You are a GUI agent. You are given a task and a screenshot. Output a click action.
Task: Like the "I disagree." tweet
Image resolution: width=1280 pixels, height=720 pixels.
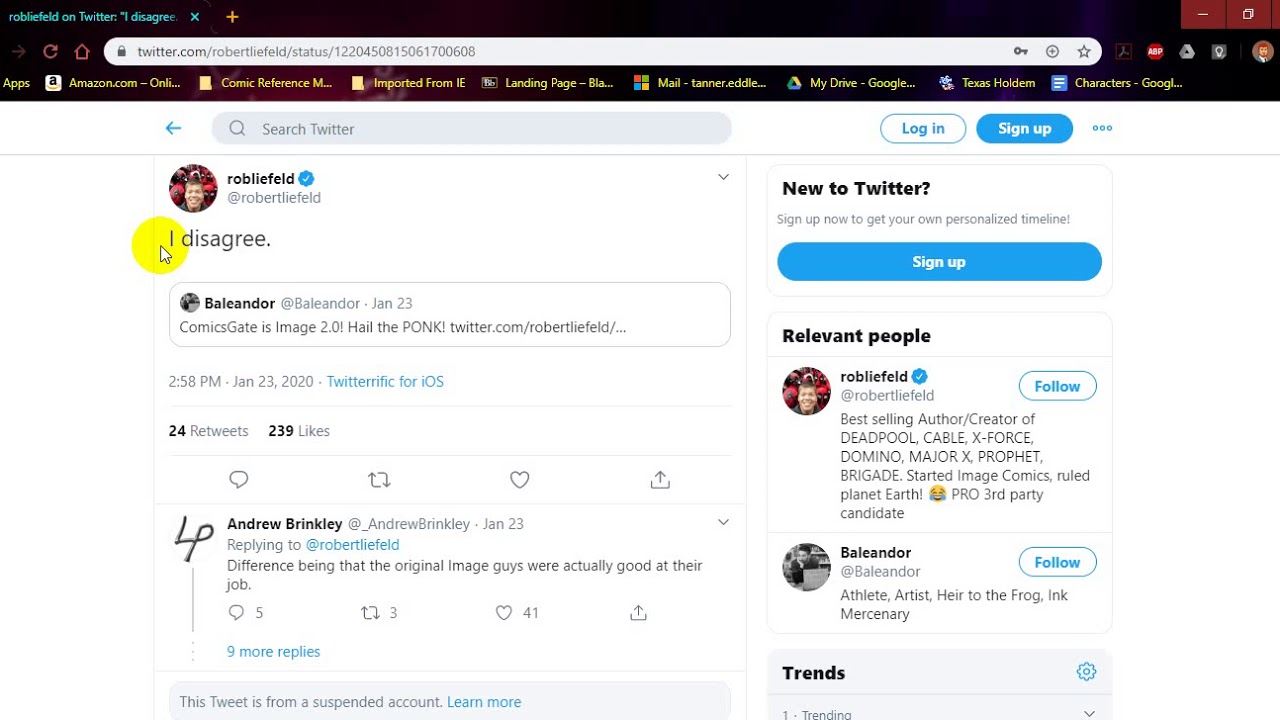(x=519, y=480)
